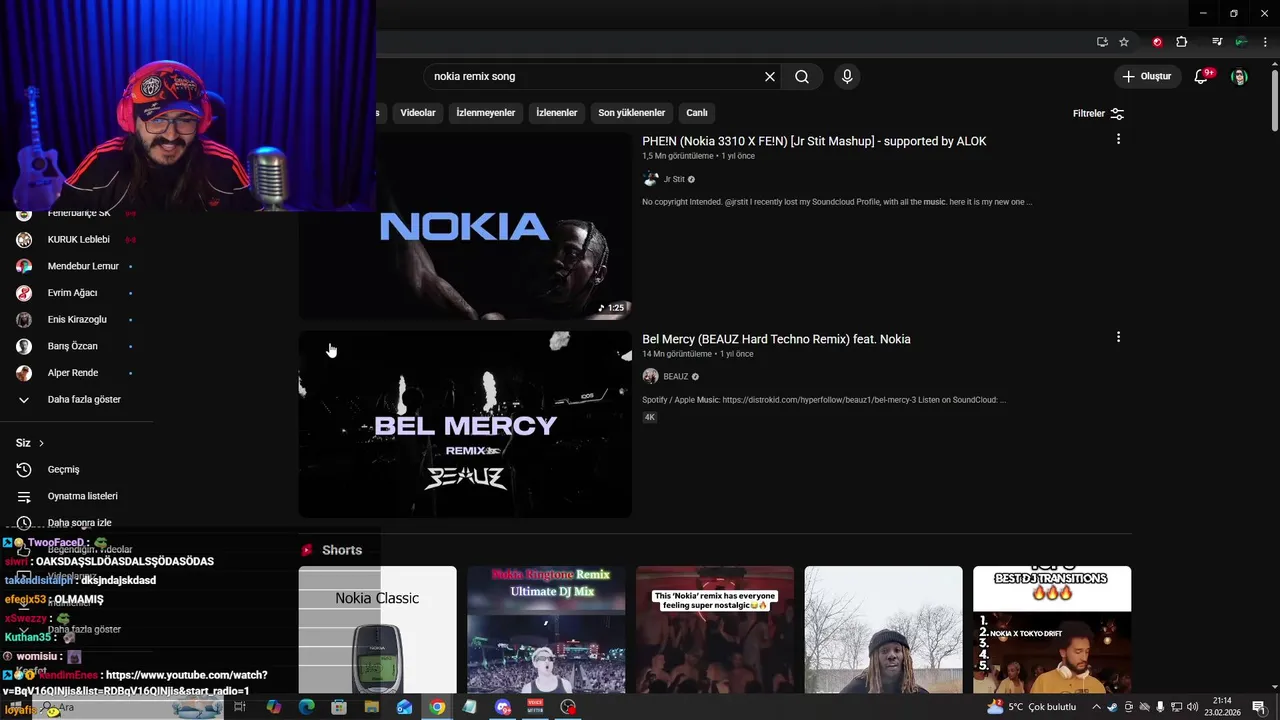Click the Shorts logo icon
The width and height of the screenshot is (1280, 720).
click(307, 550)
